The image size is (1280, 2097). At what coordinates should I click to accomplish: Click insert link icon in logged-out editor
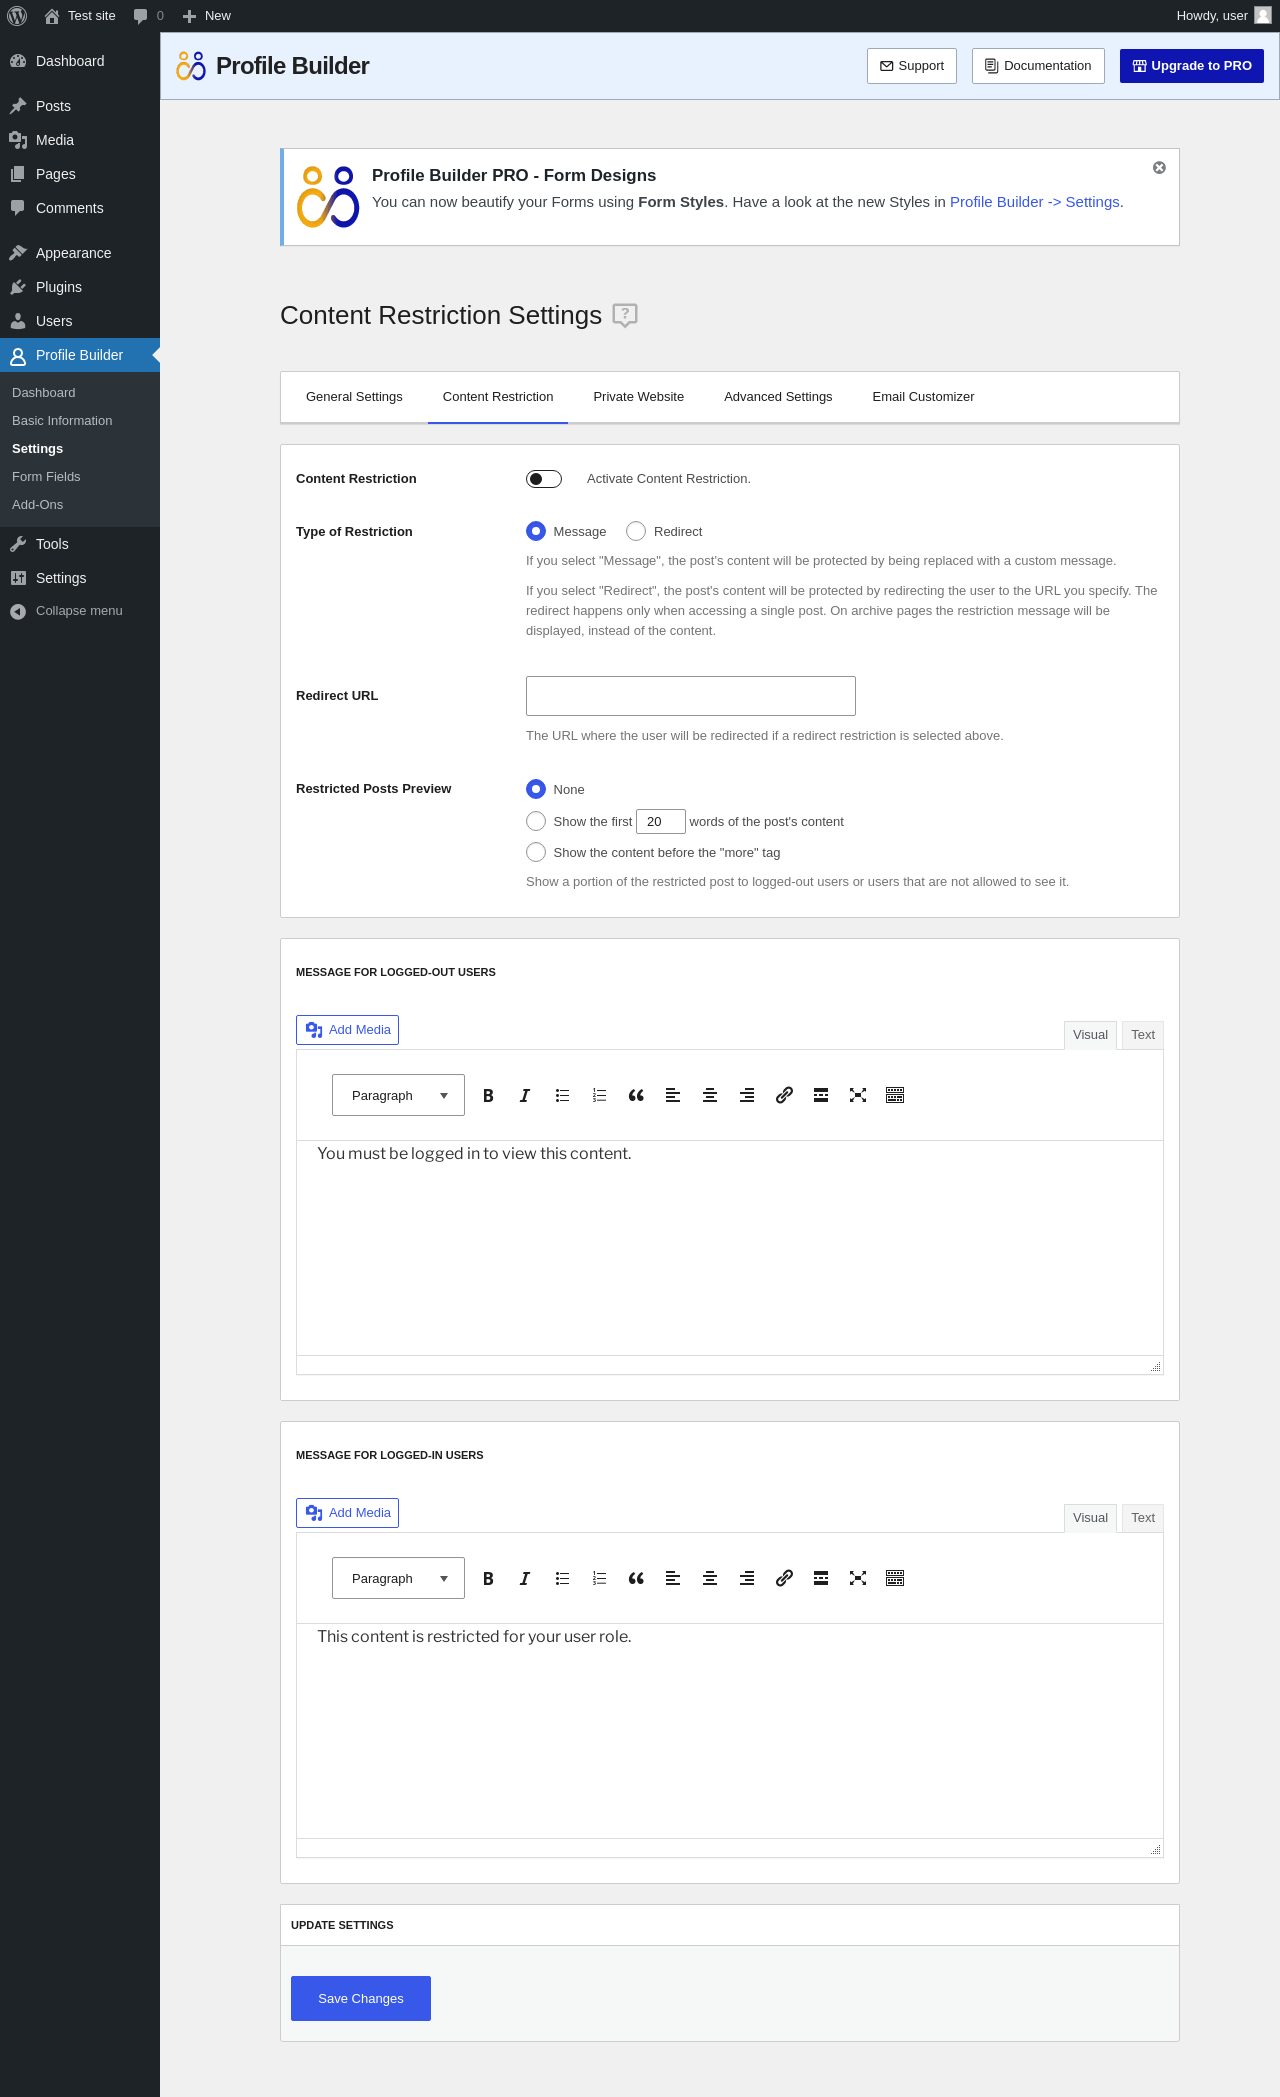(x=784, y=1095)
